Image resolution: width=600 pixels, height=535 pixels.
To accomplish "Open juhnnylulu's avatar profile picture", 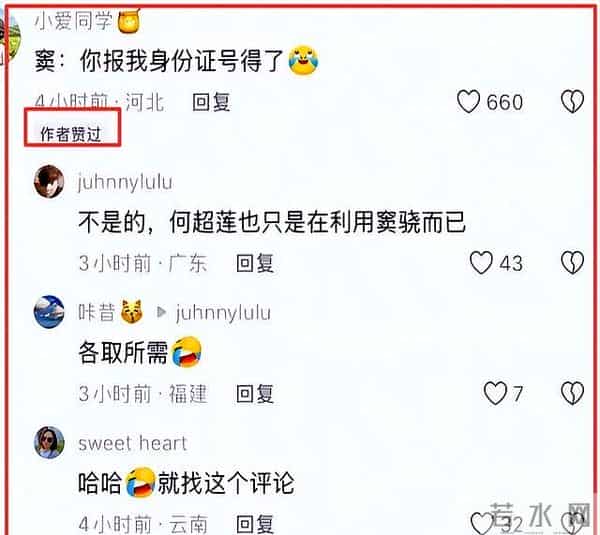I will click(49, 181).
